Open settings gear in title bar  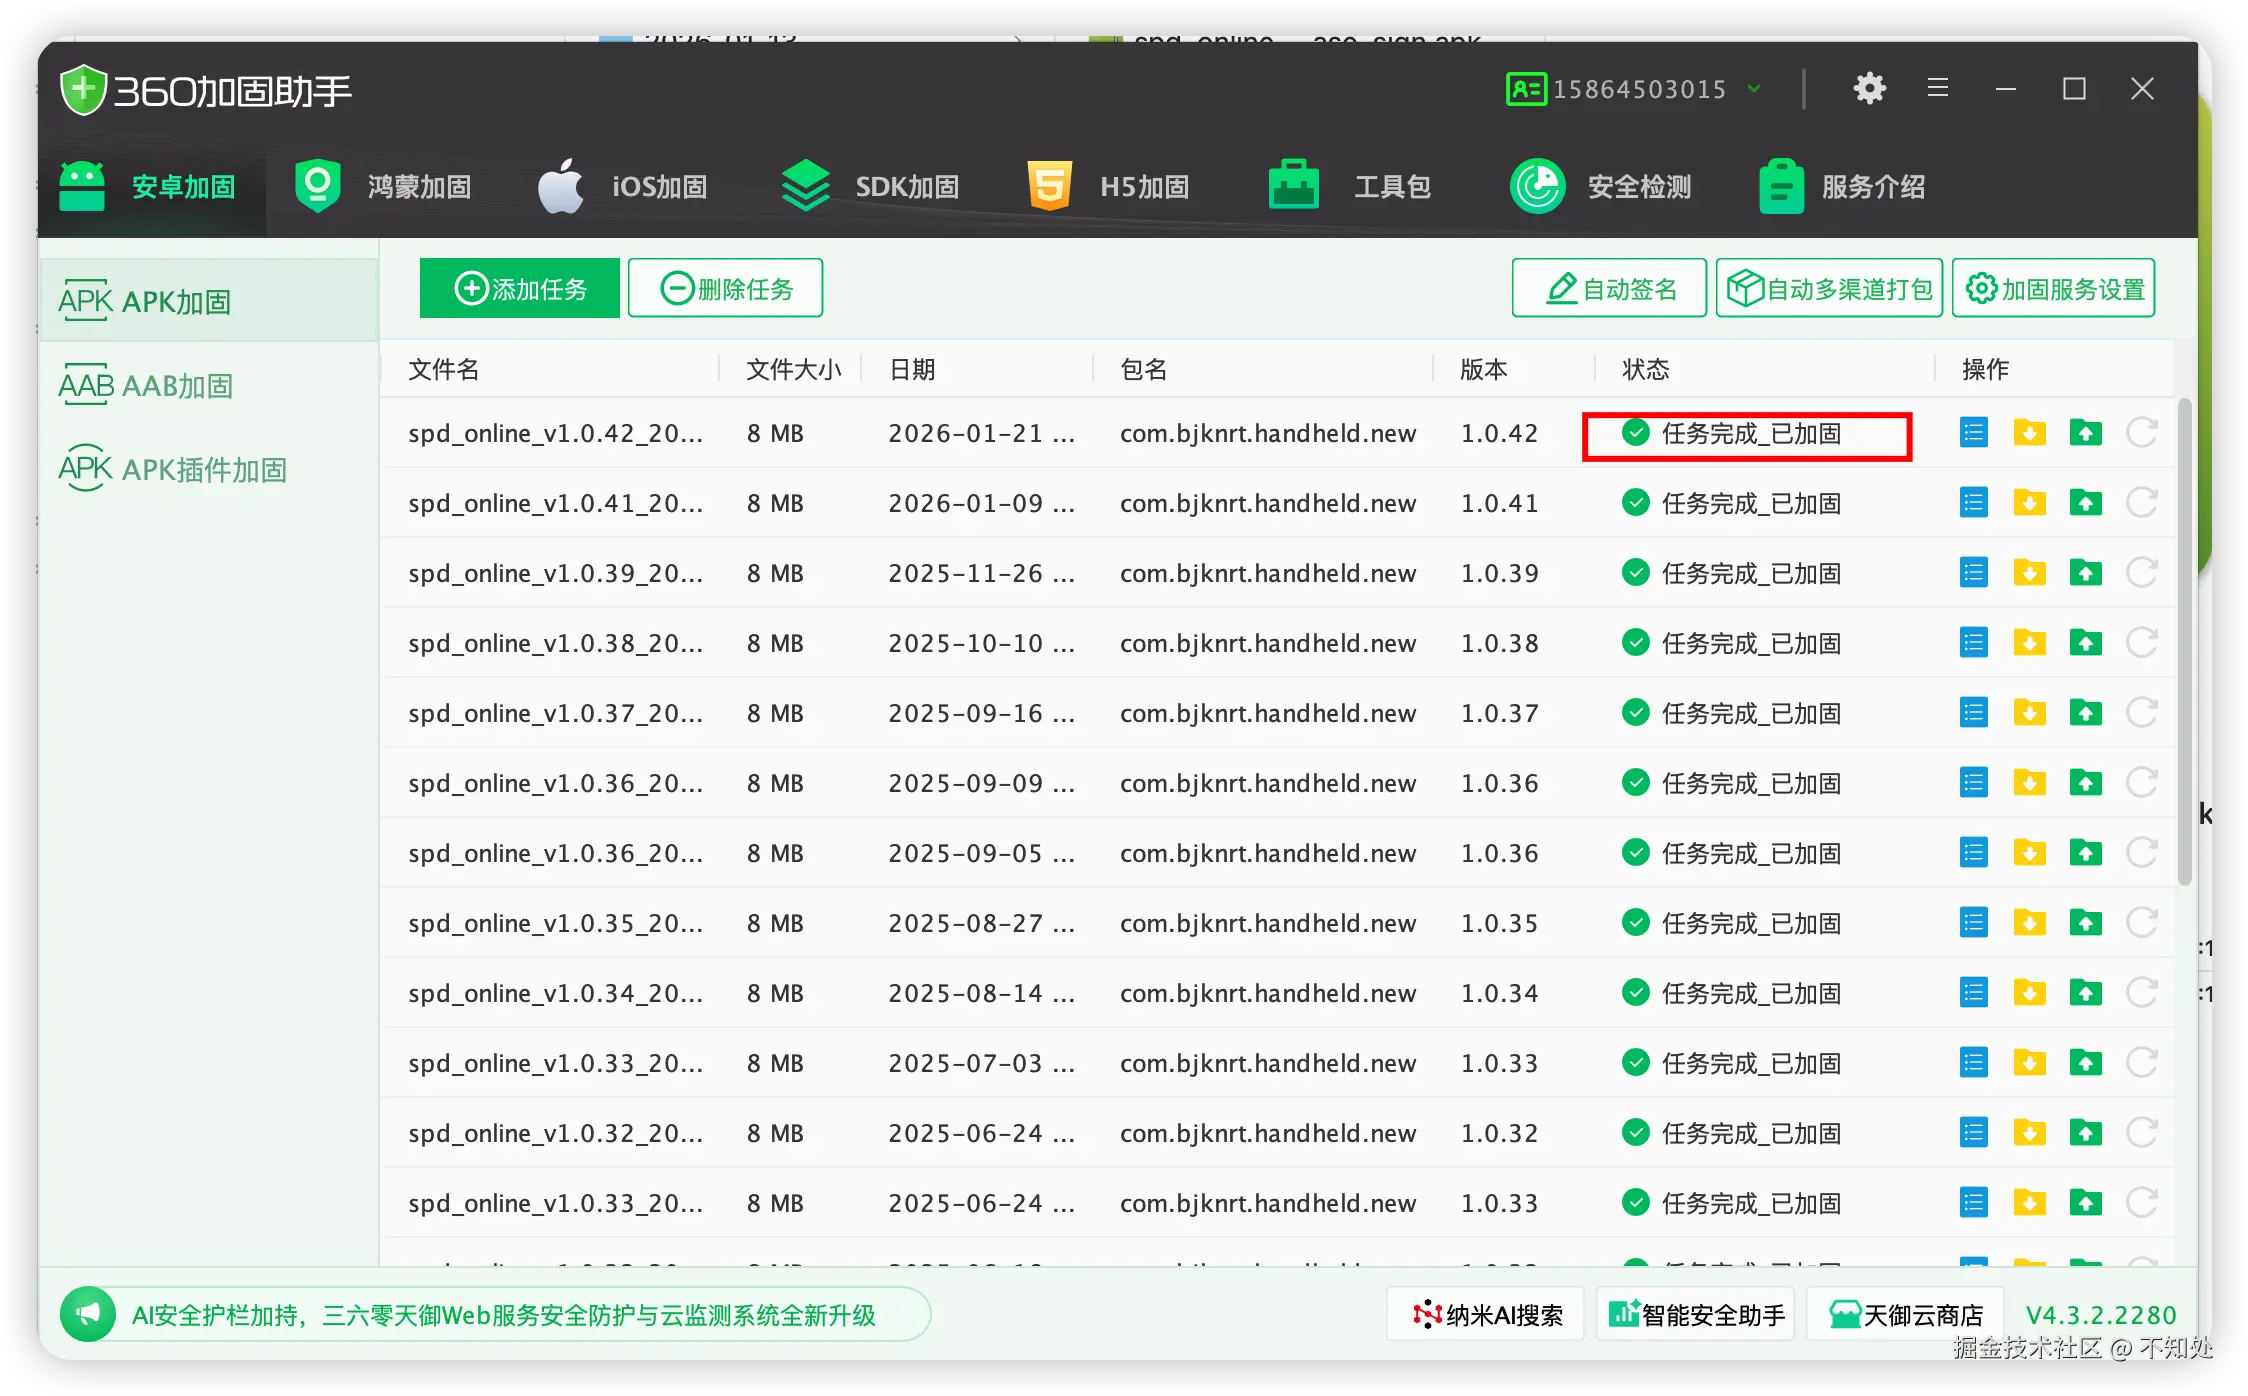[1869, 89]
